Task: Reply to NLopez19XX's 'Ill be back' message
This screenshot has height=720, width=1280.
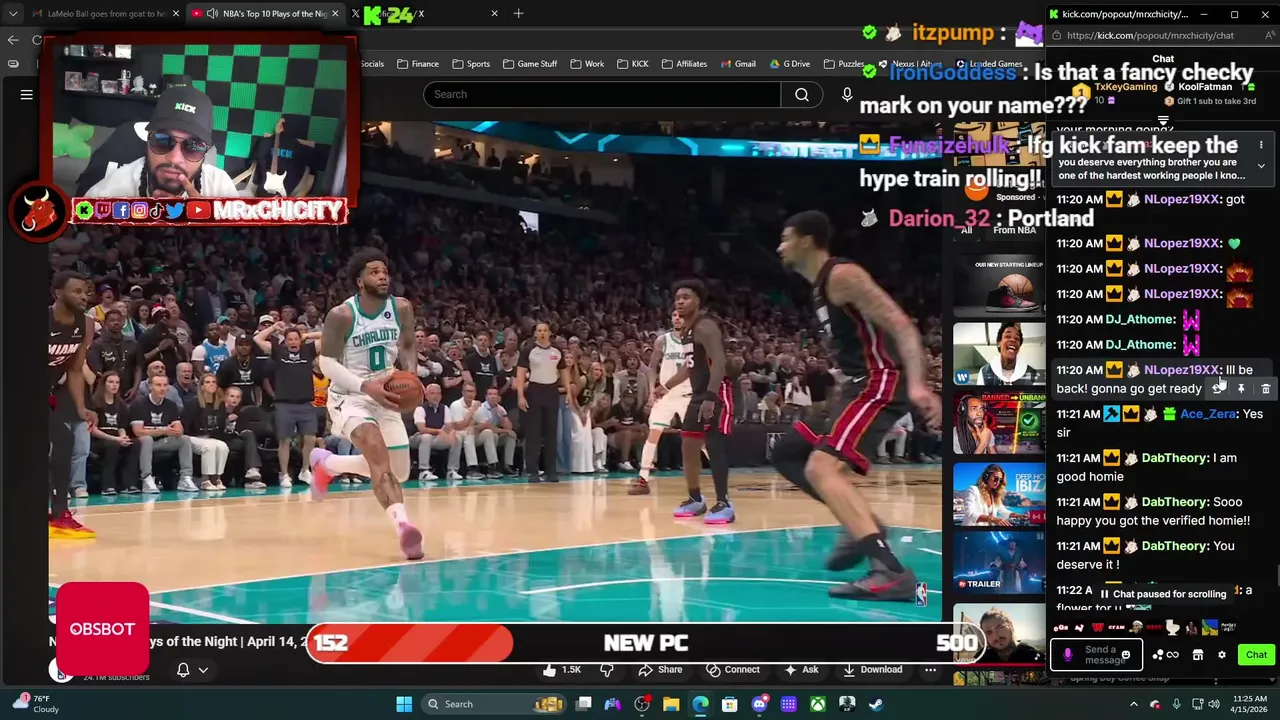Action: (1217, 388)
